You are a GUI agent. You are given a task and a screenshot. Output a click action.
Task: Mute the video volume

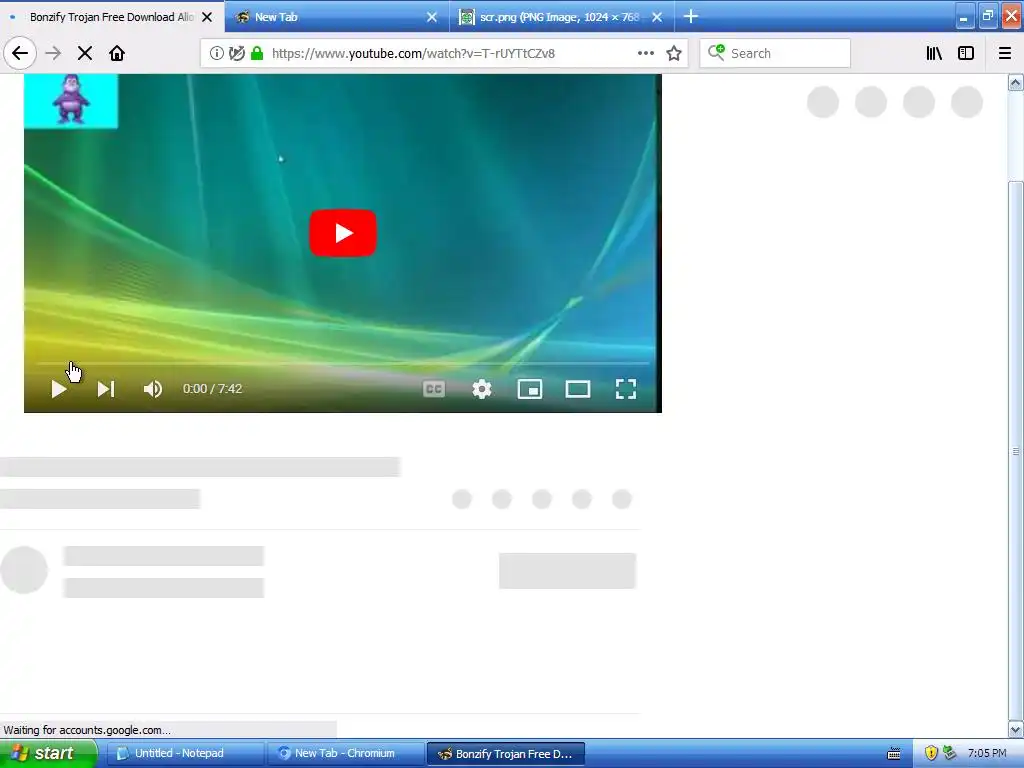pyautogui.click(x=153, y=389)
